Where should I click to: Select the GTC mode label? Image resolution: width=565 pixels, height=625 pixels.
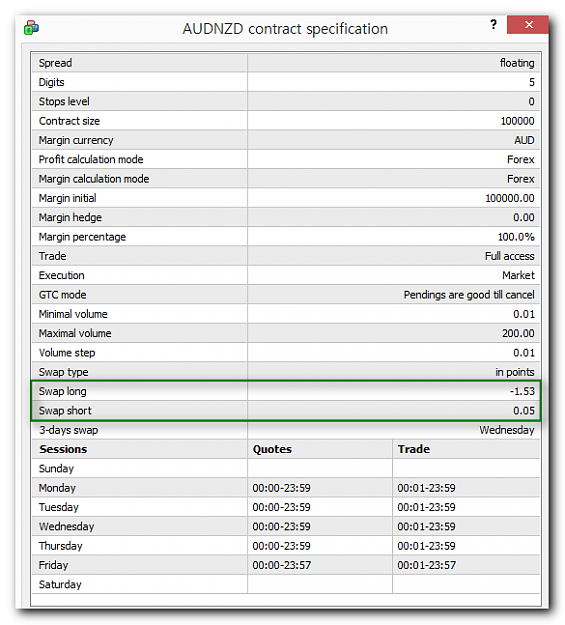point(62,295)
